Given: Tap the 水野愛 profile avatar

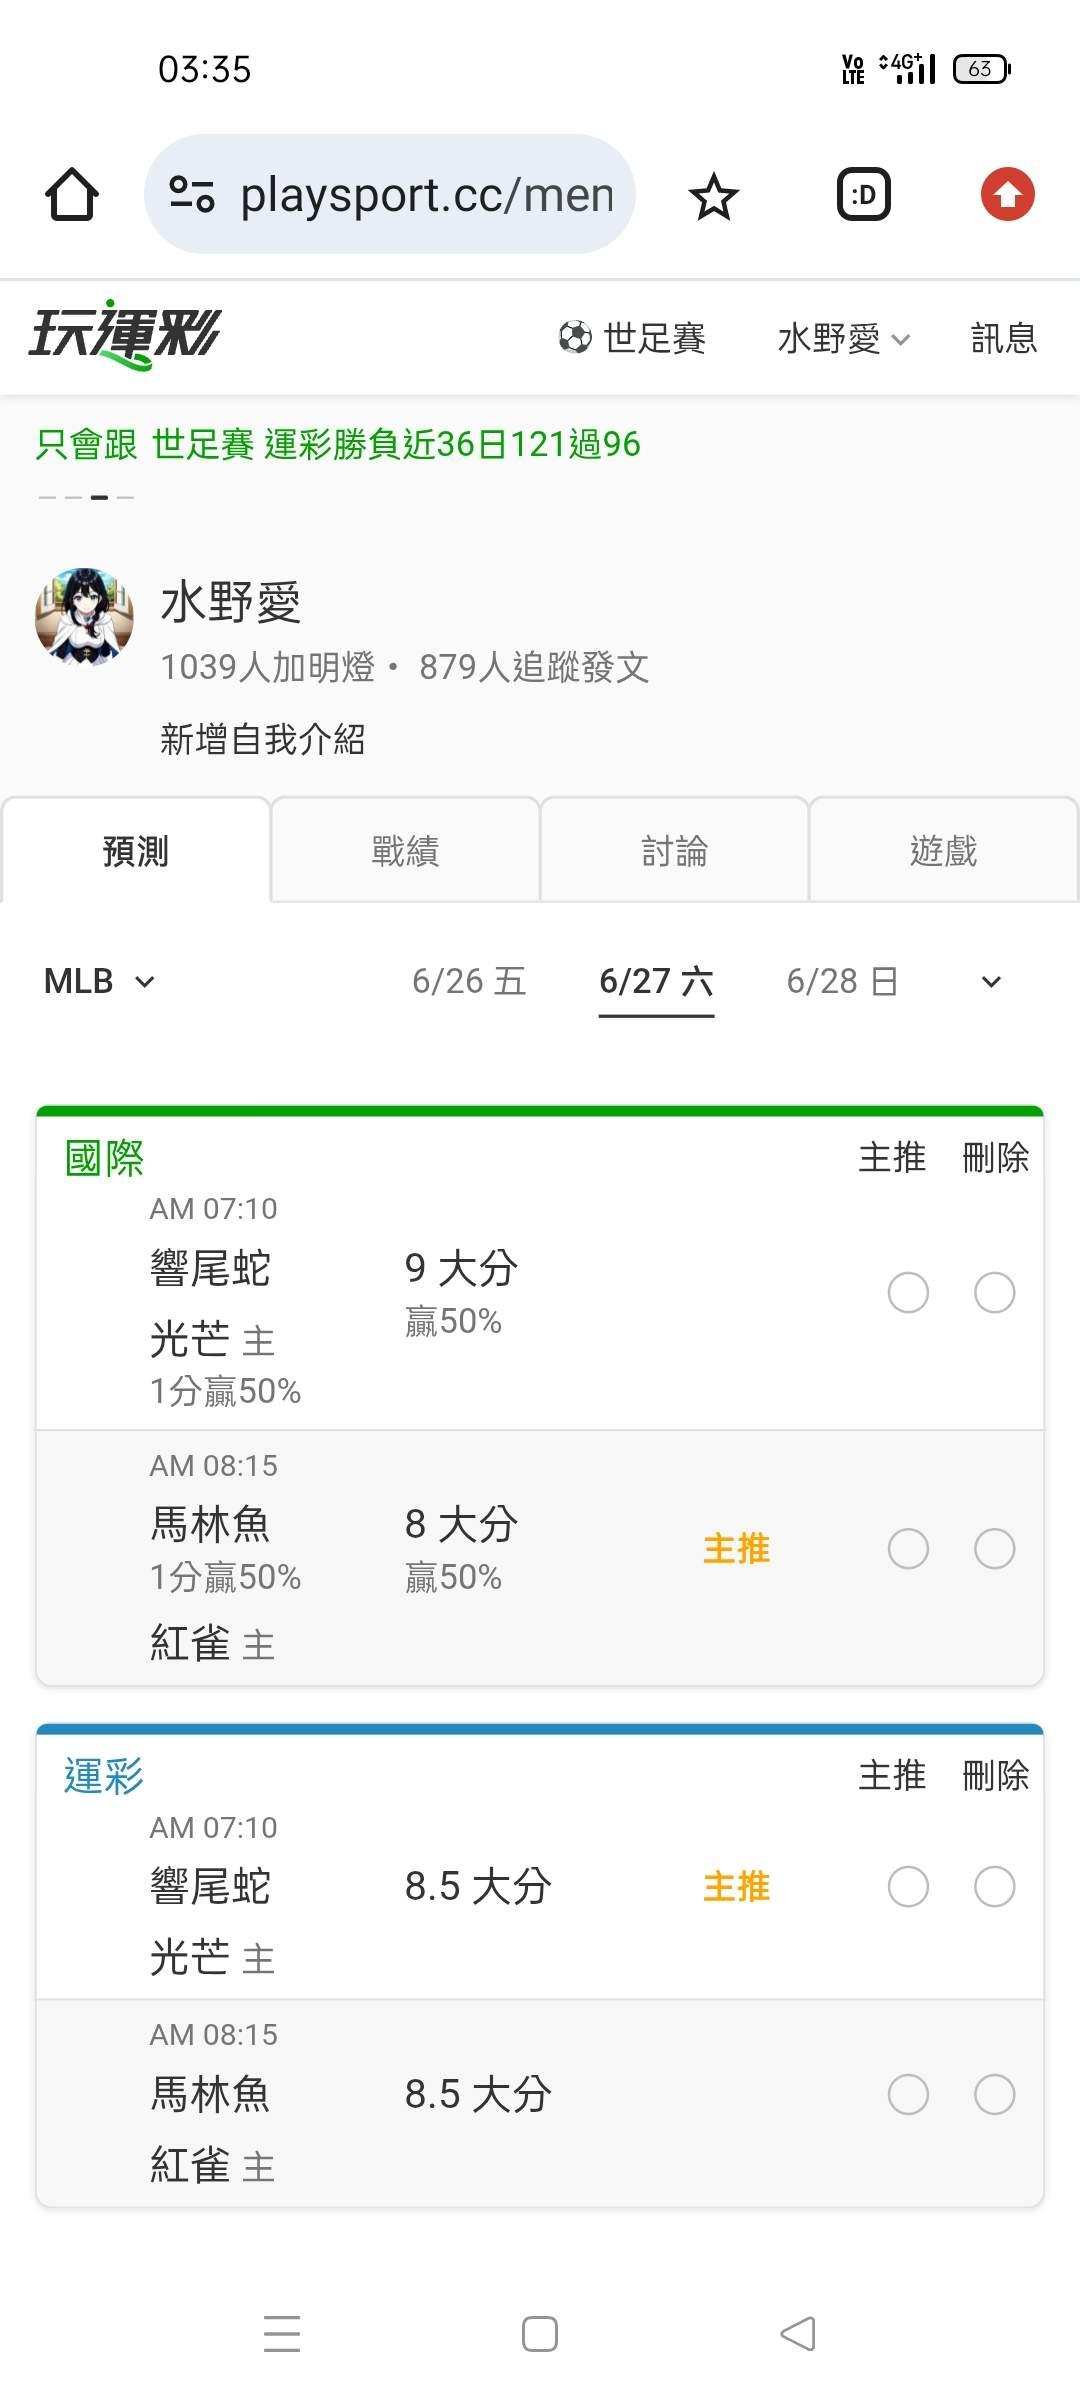Looking at the screenshot, I should pos(85,616).
